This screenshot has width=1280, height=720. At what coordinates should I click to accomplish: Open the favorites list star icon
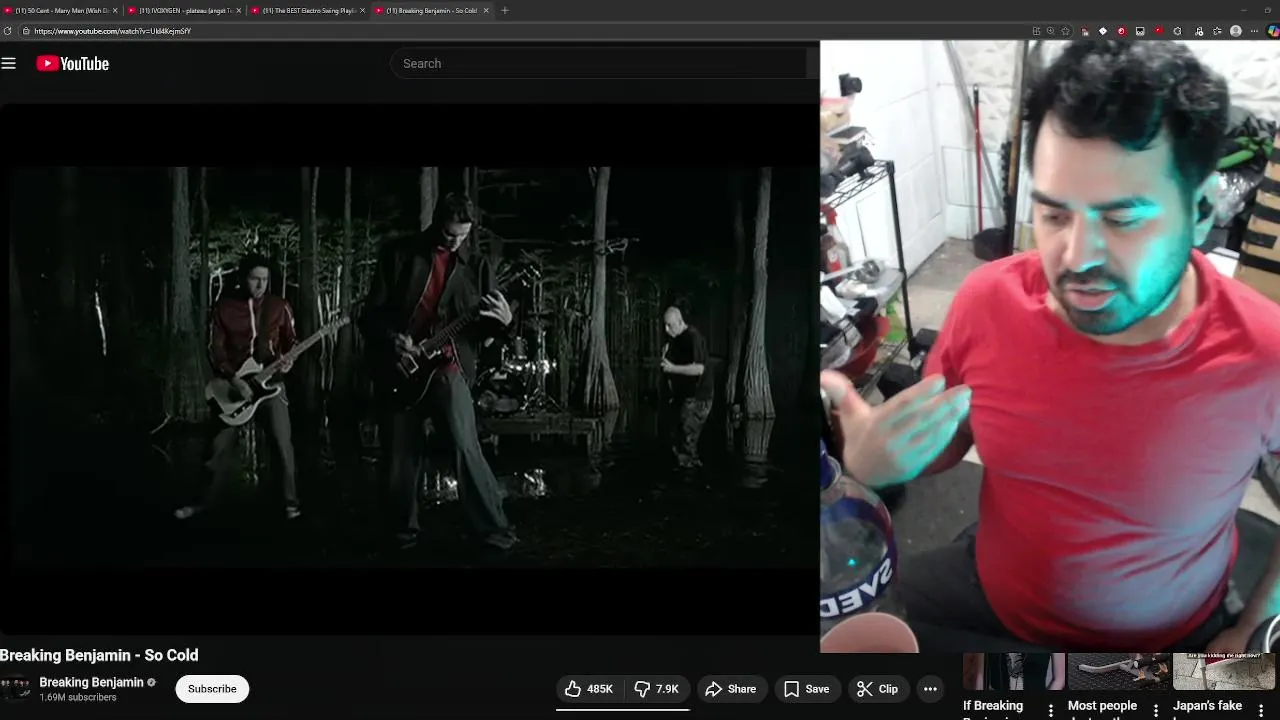coord(1217,31)
